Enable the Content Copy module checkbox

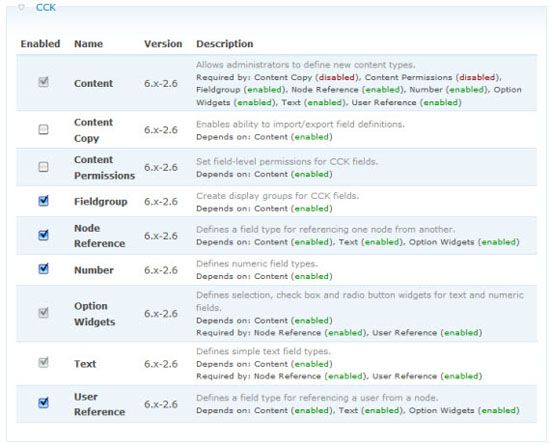click(43, 130)
